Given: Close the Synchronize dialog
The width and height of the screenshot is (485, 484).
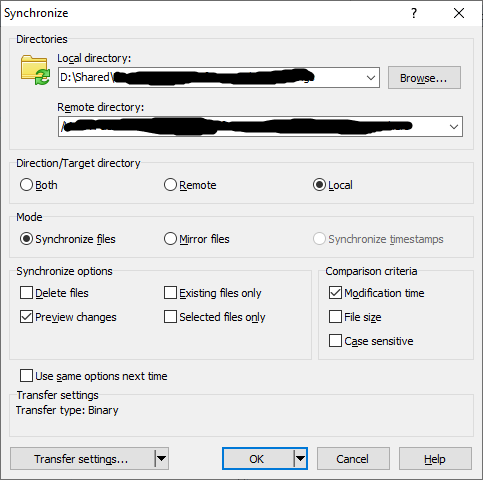Looking at the screenshot, I should coord(459,13).
